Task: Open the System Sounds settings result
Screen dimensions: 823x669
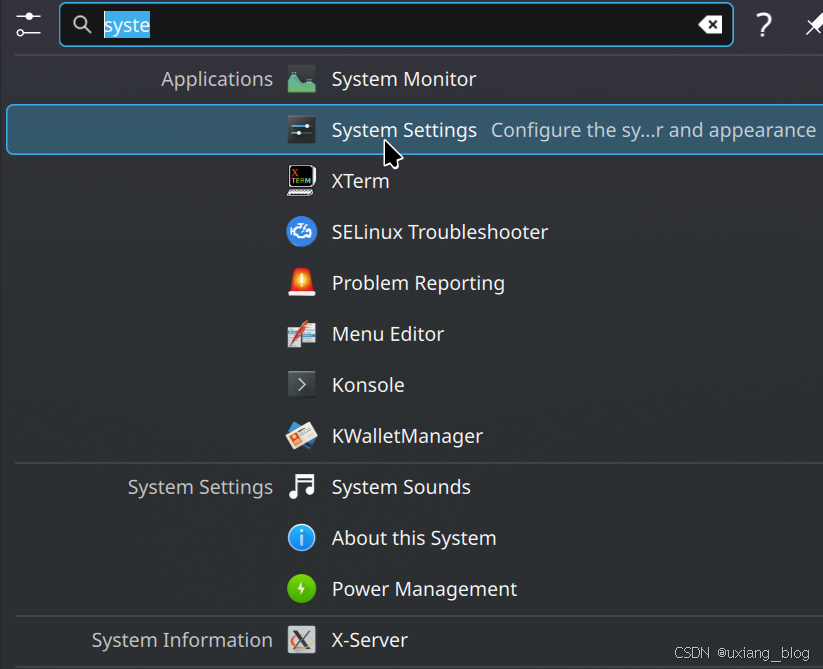Action: (401, 487)
